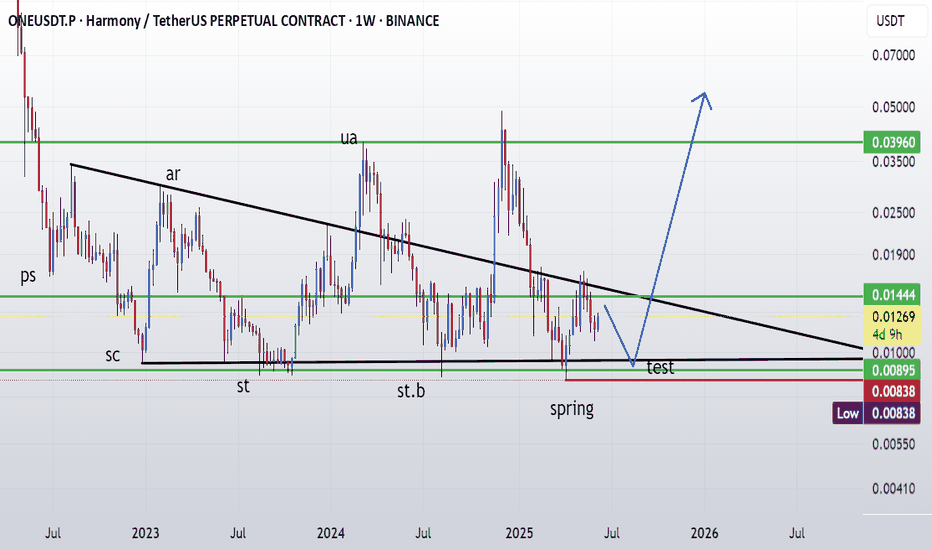Image resolution: width=932 pixels, height=550 pixels.
Task: Click the ONEUSDT.P Harmony chart title
Action: tap(223, 21)
